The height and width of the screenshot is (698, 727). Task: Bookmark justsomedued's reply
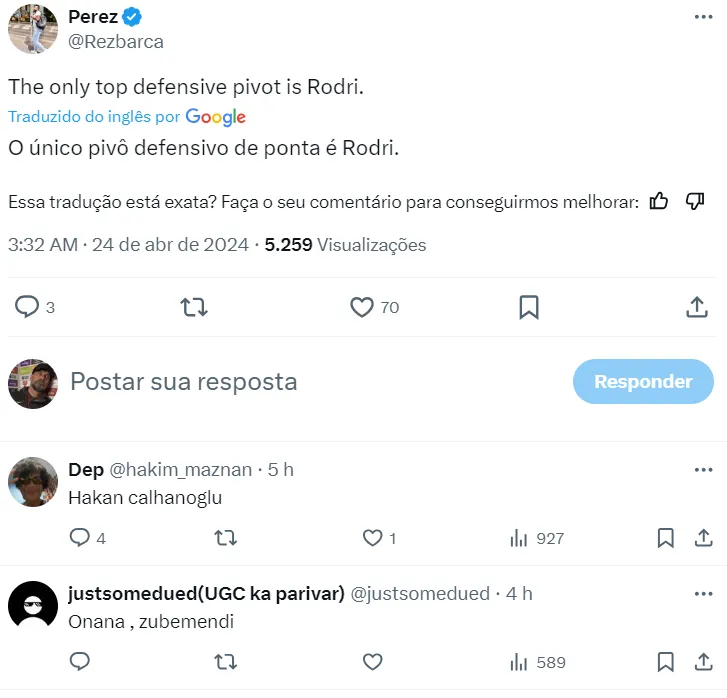pos(665,662)
